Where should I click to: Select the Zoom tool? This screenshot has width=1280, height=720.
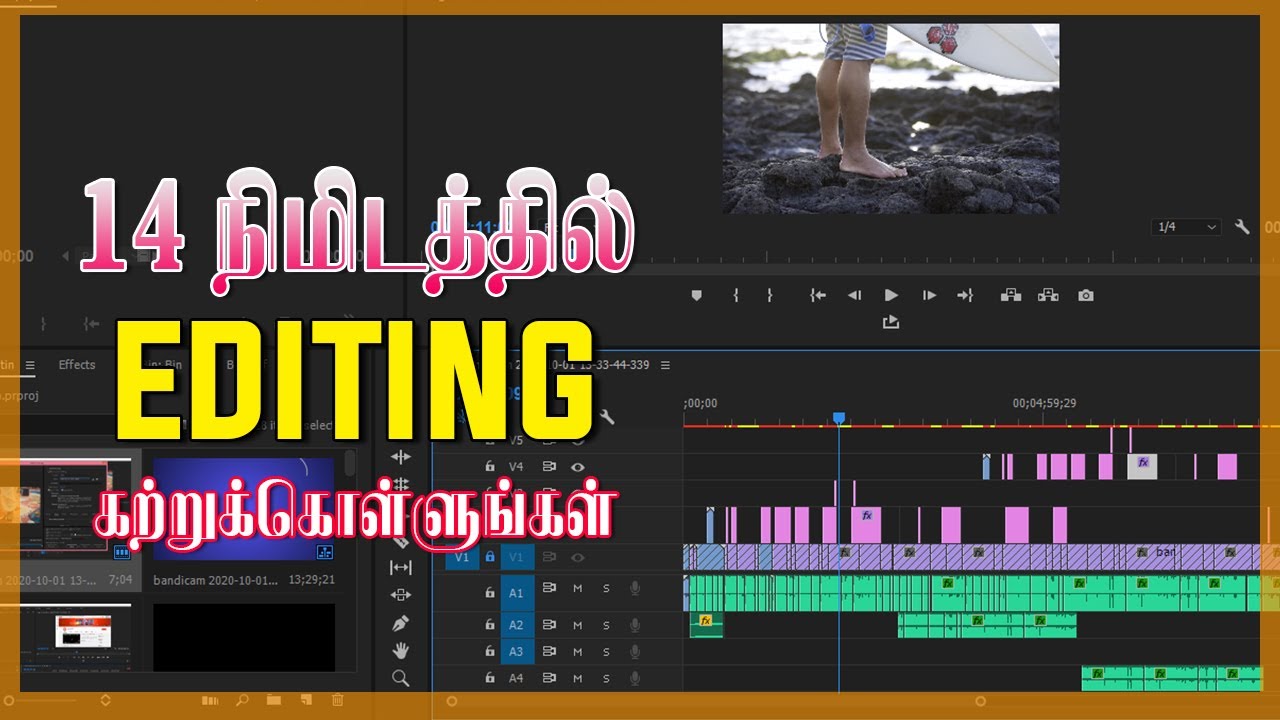[x=400, y=678]
